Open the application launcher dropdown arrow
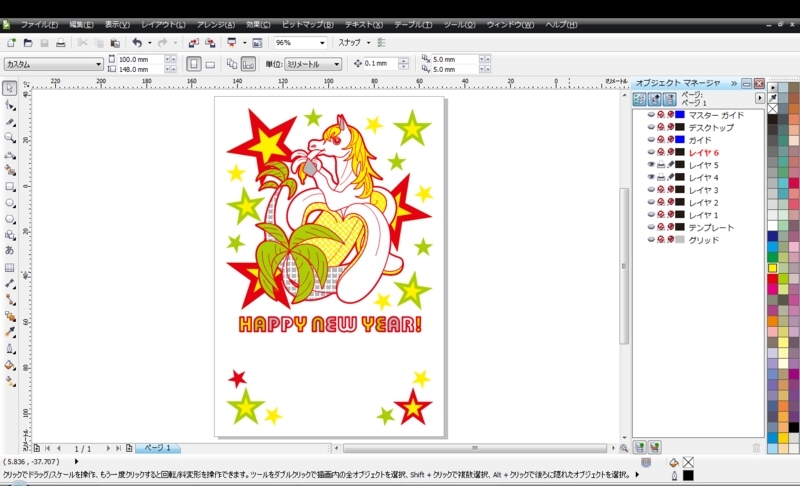This screenshot has height=486, width=800. 244,43
